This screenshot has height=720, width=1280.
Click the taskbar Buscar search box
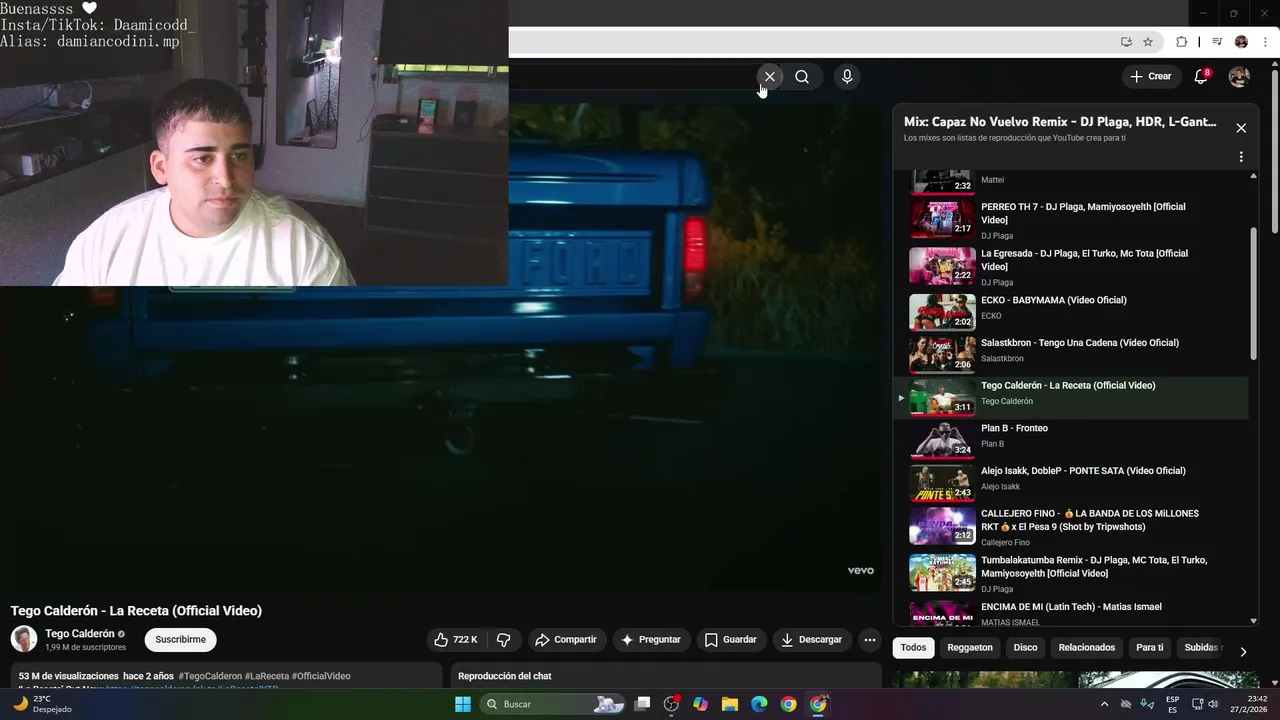pos(555,704)
